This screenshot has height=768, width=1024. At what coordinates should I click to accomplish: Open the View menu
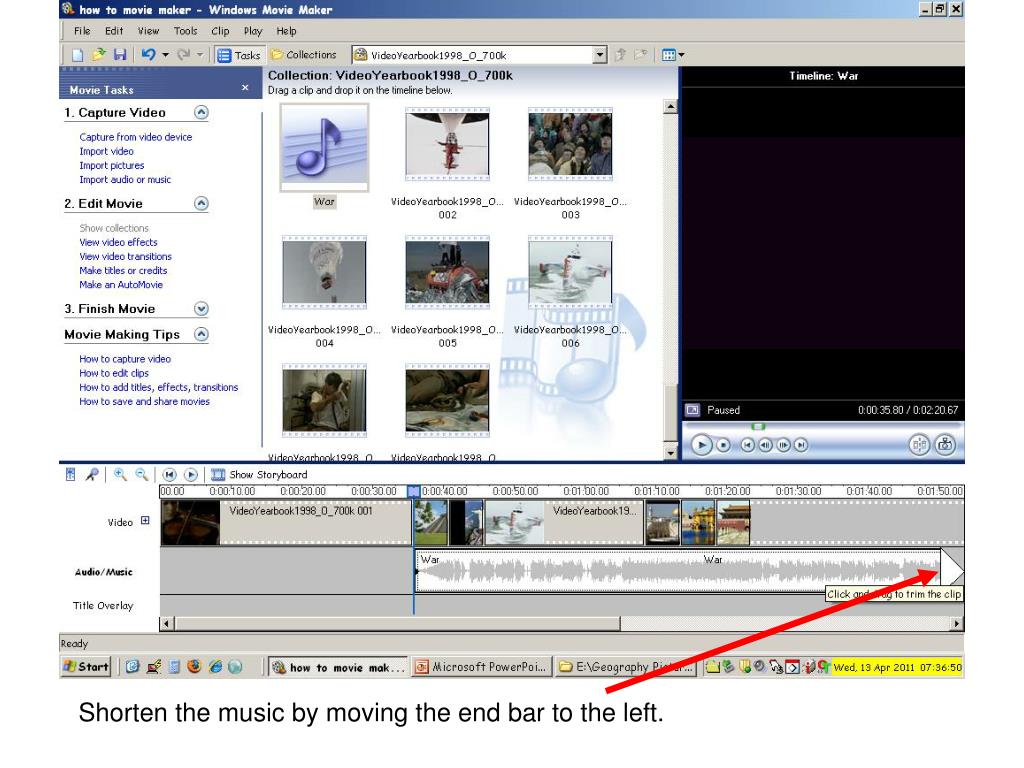(148, 31)
